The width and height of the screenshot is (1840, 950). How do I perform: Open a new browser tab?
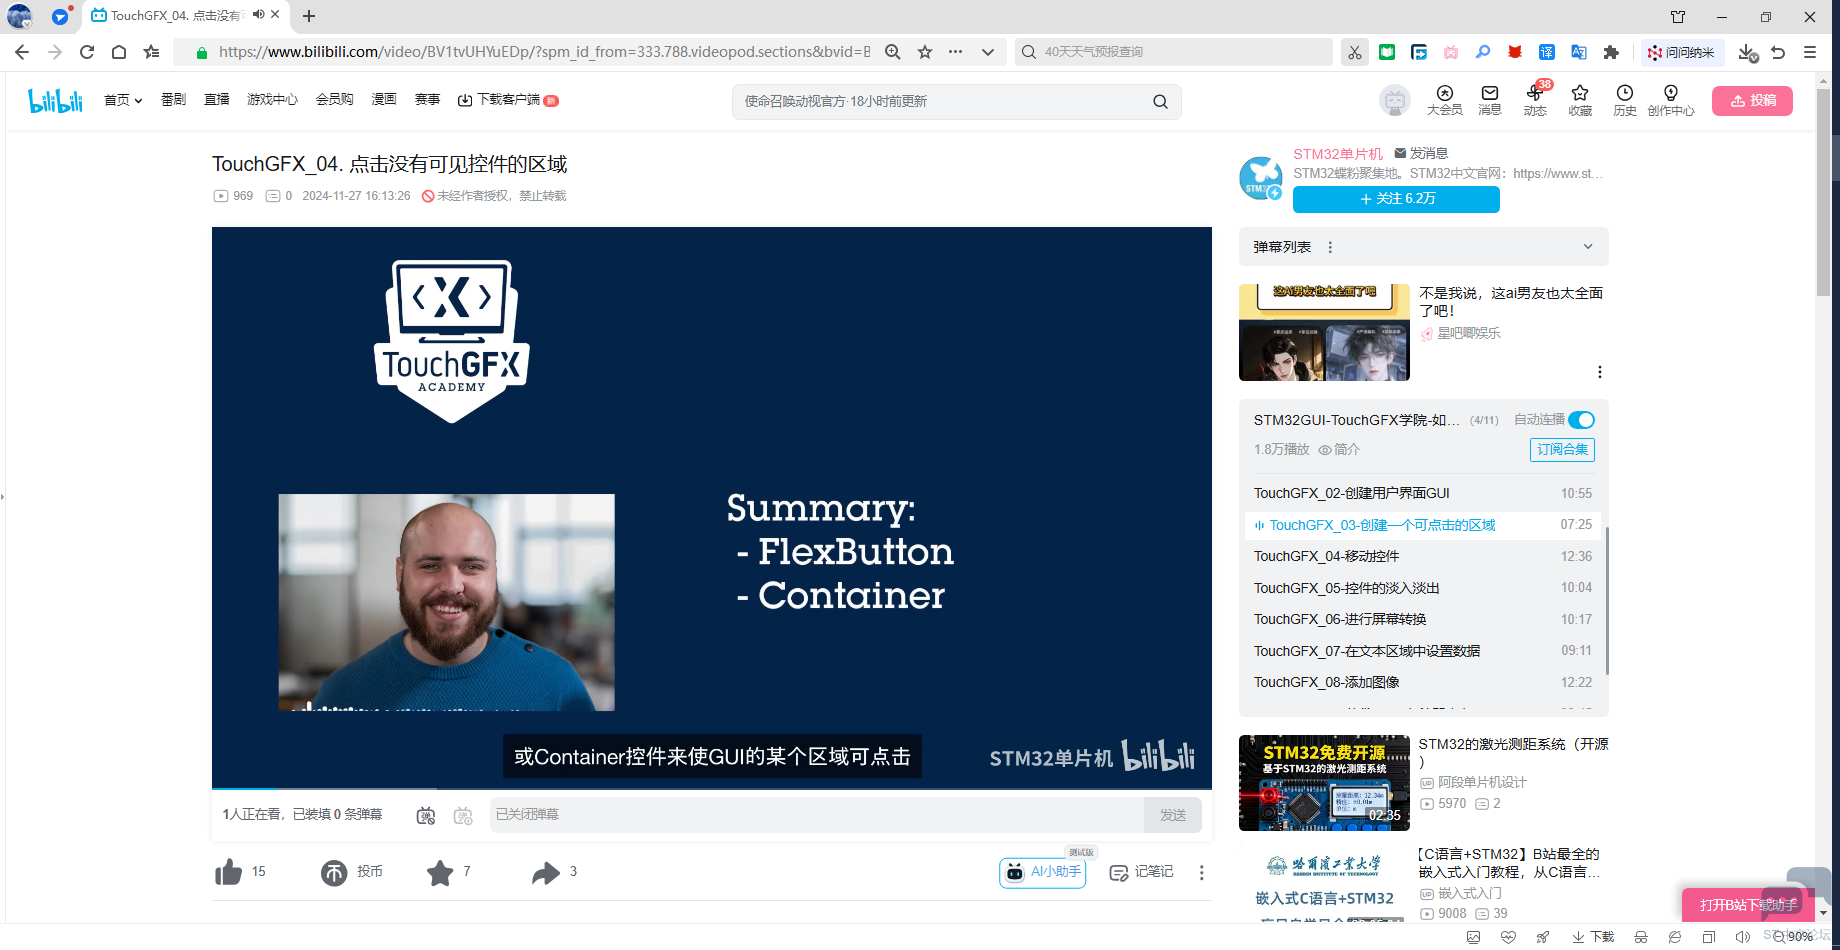pyautogui.click(x=309, y=16)
